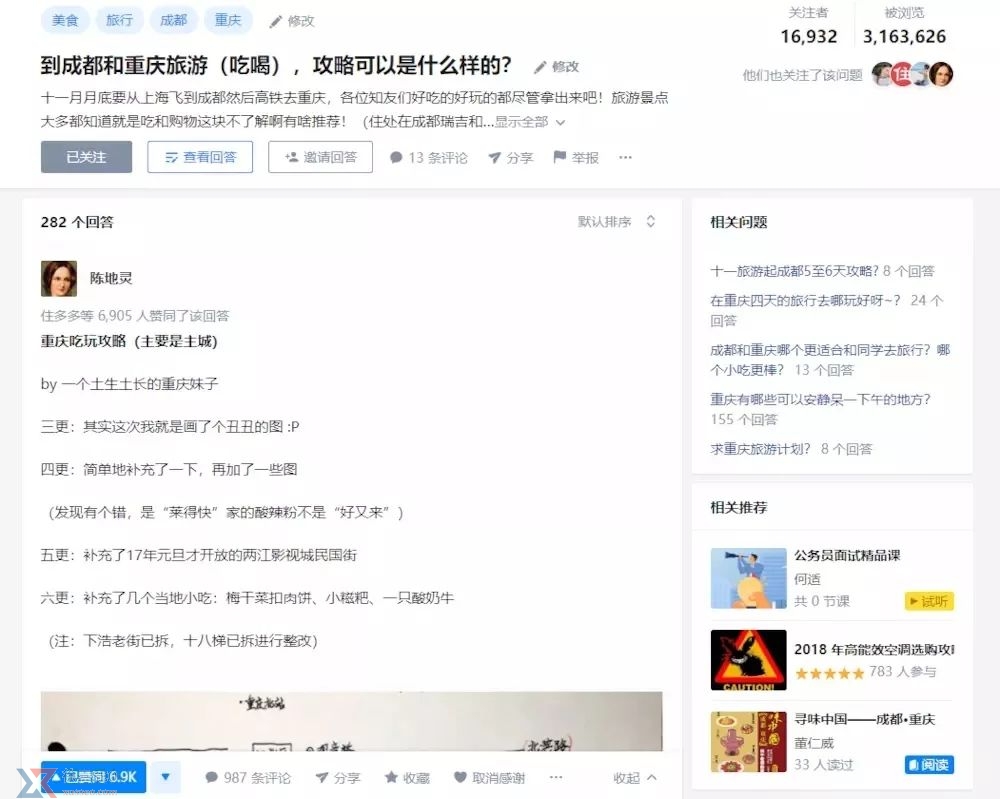Open the ellipsis more menu beside 举报
Screen dimensions: 1000x799
[x=625, y=157]
